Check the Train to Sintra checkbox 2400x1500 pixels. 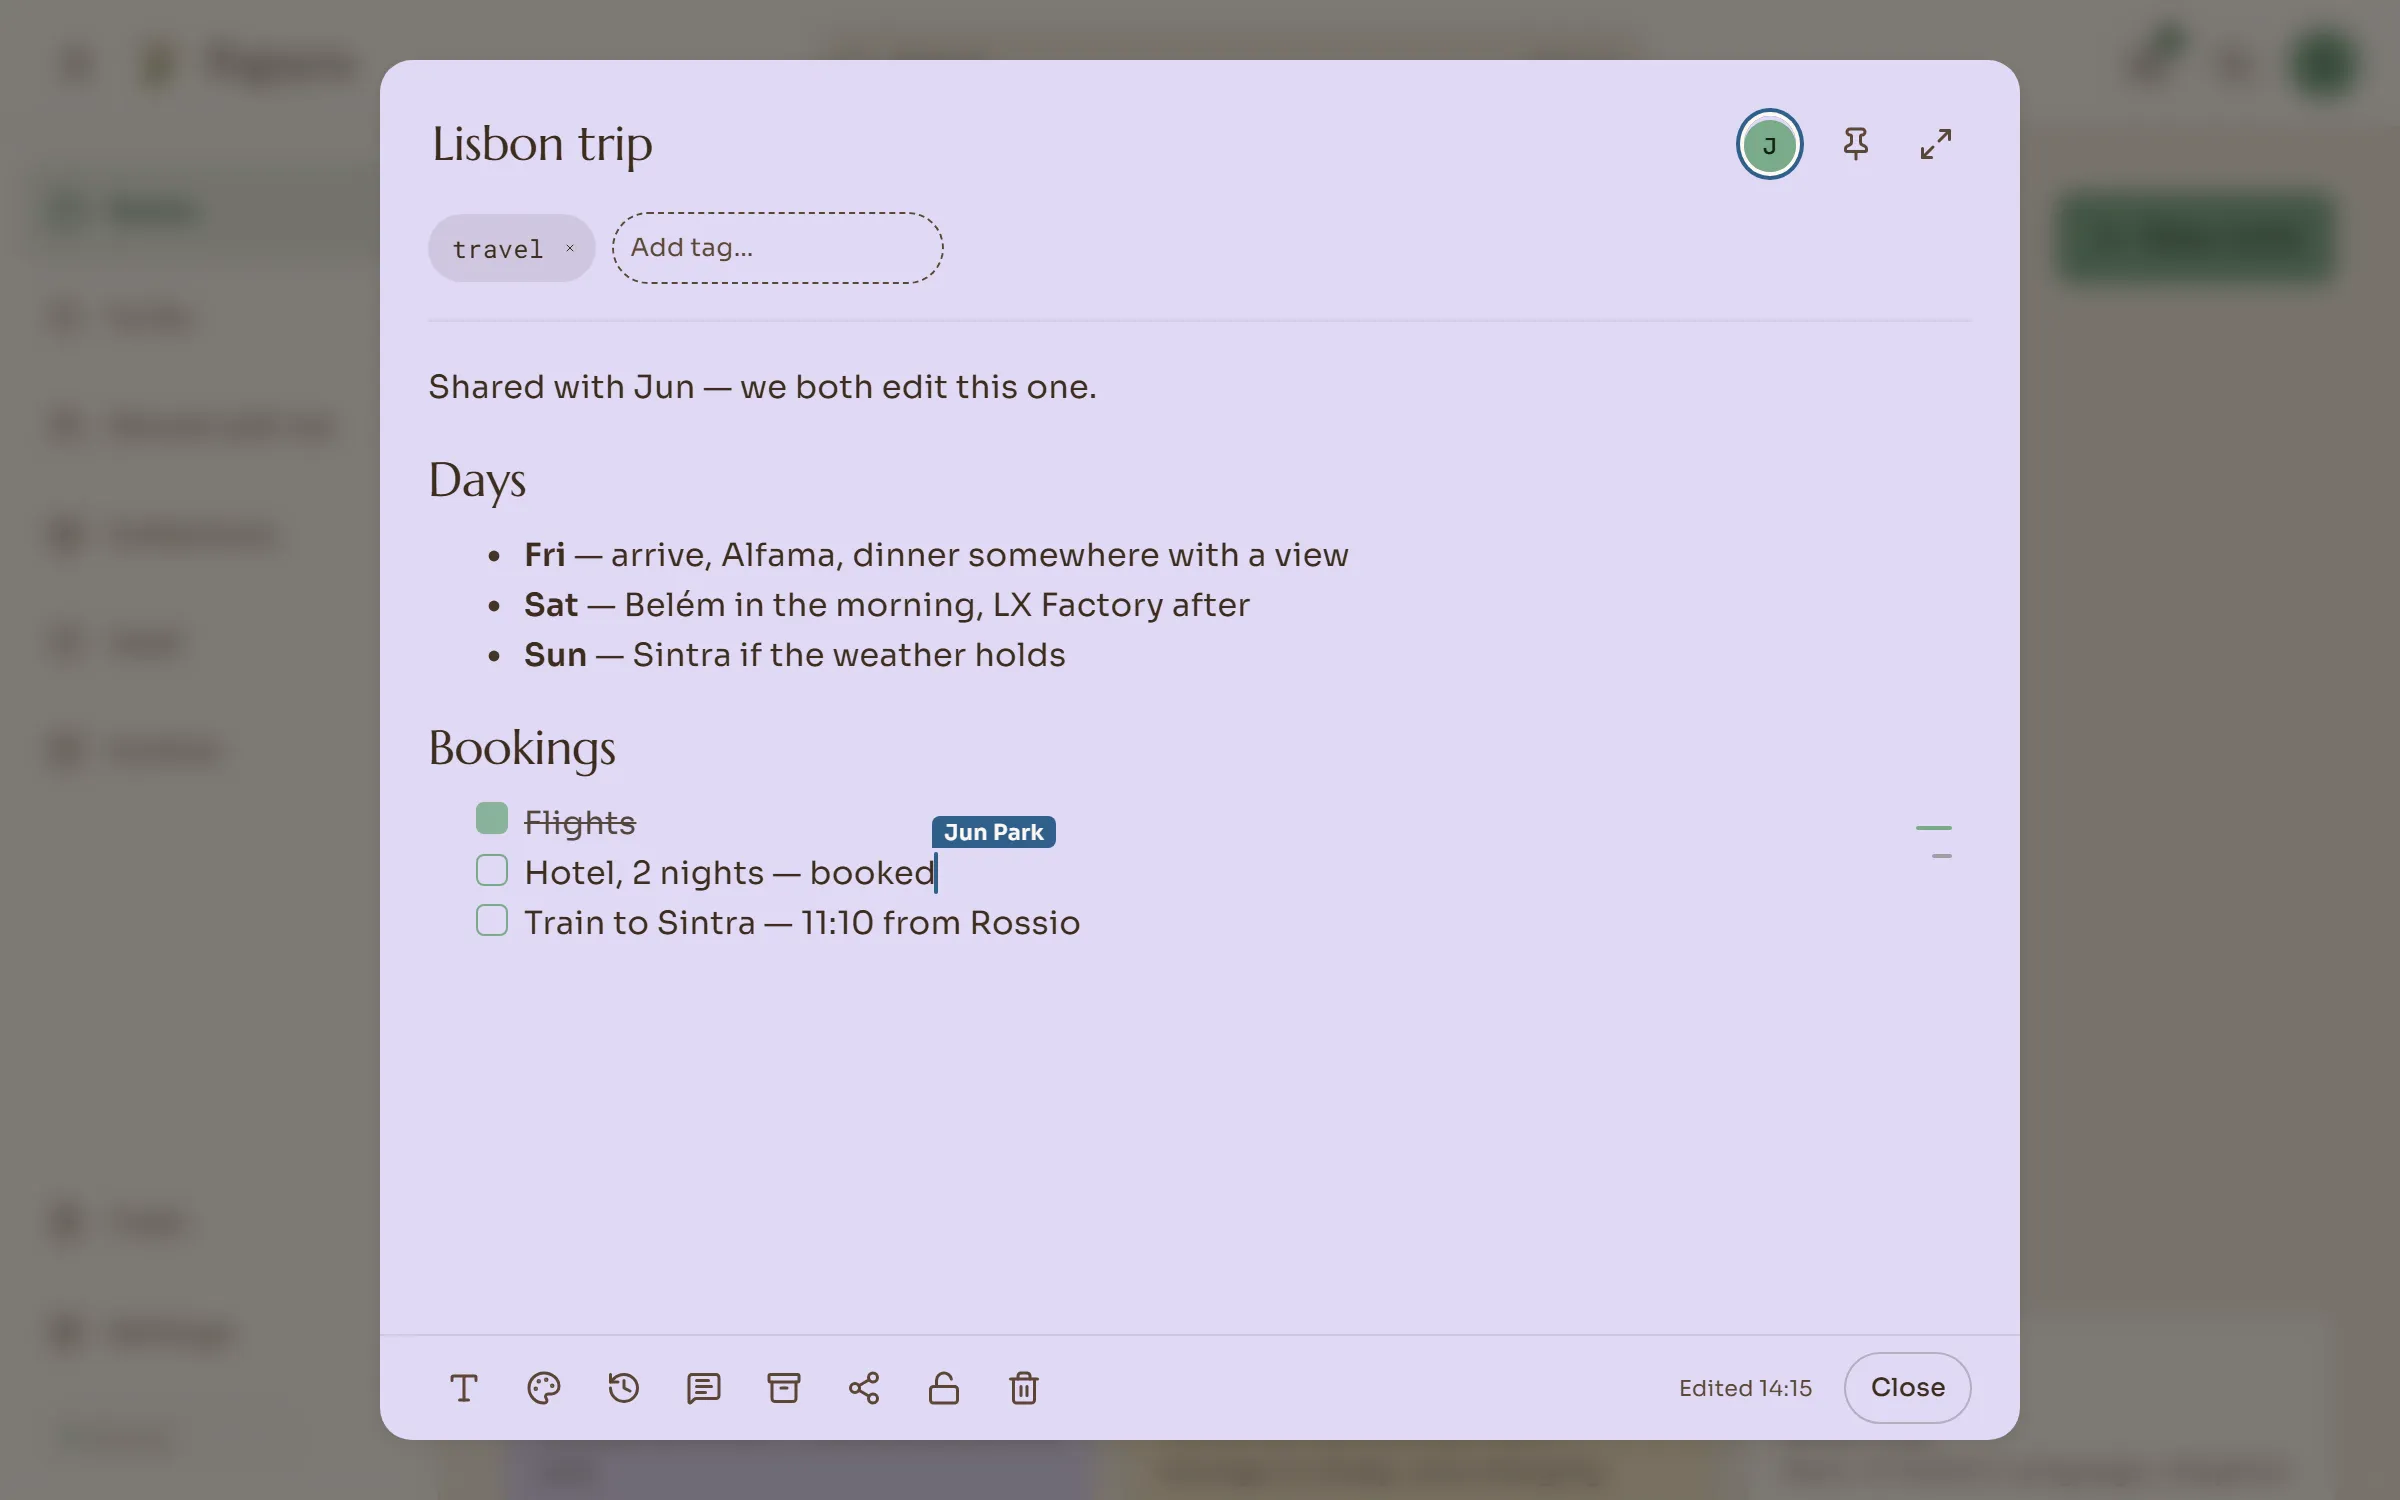(492, 920)
